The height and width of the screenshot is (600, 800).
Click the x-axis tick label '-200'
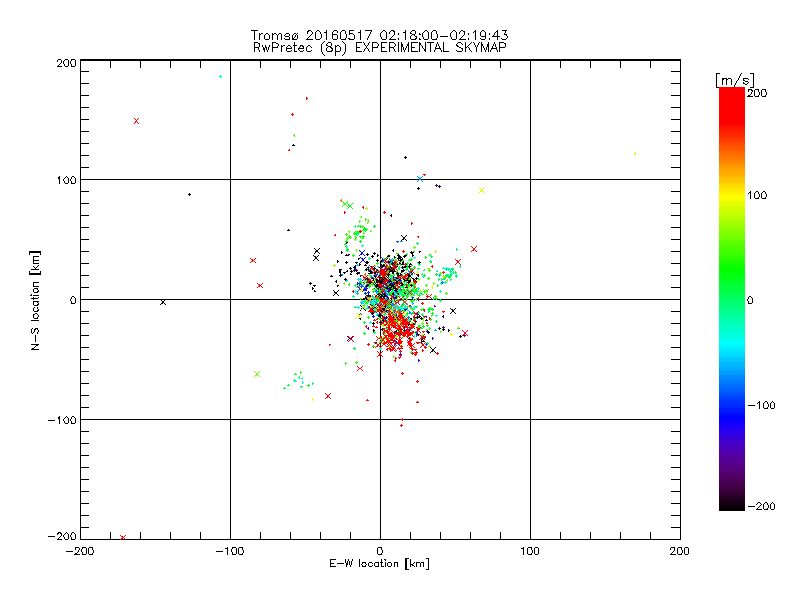(x=80, y=551)
